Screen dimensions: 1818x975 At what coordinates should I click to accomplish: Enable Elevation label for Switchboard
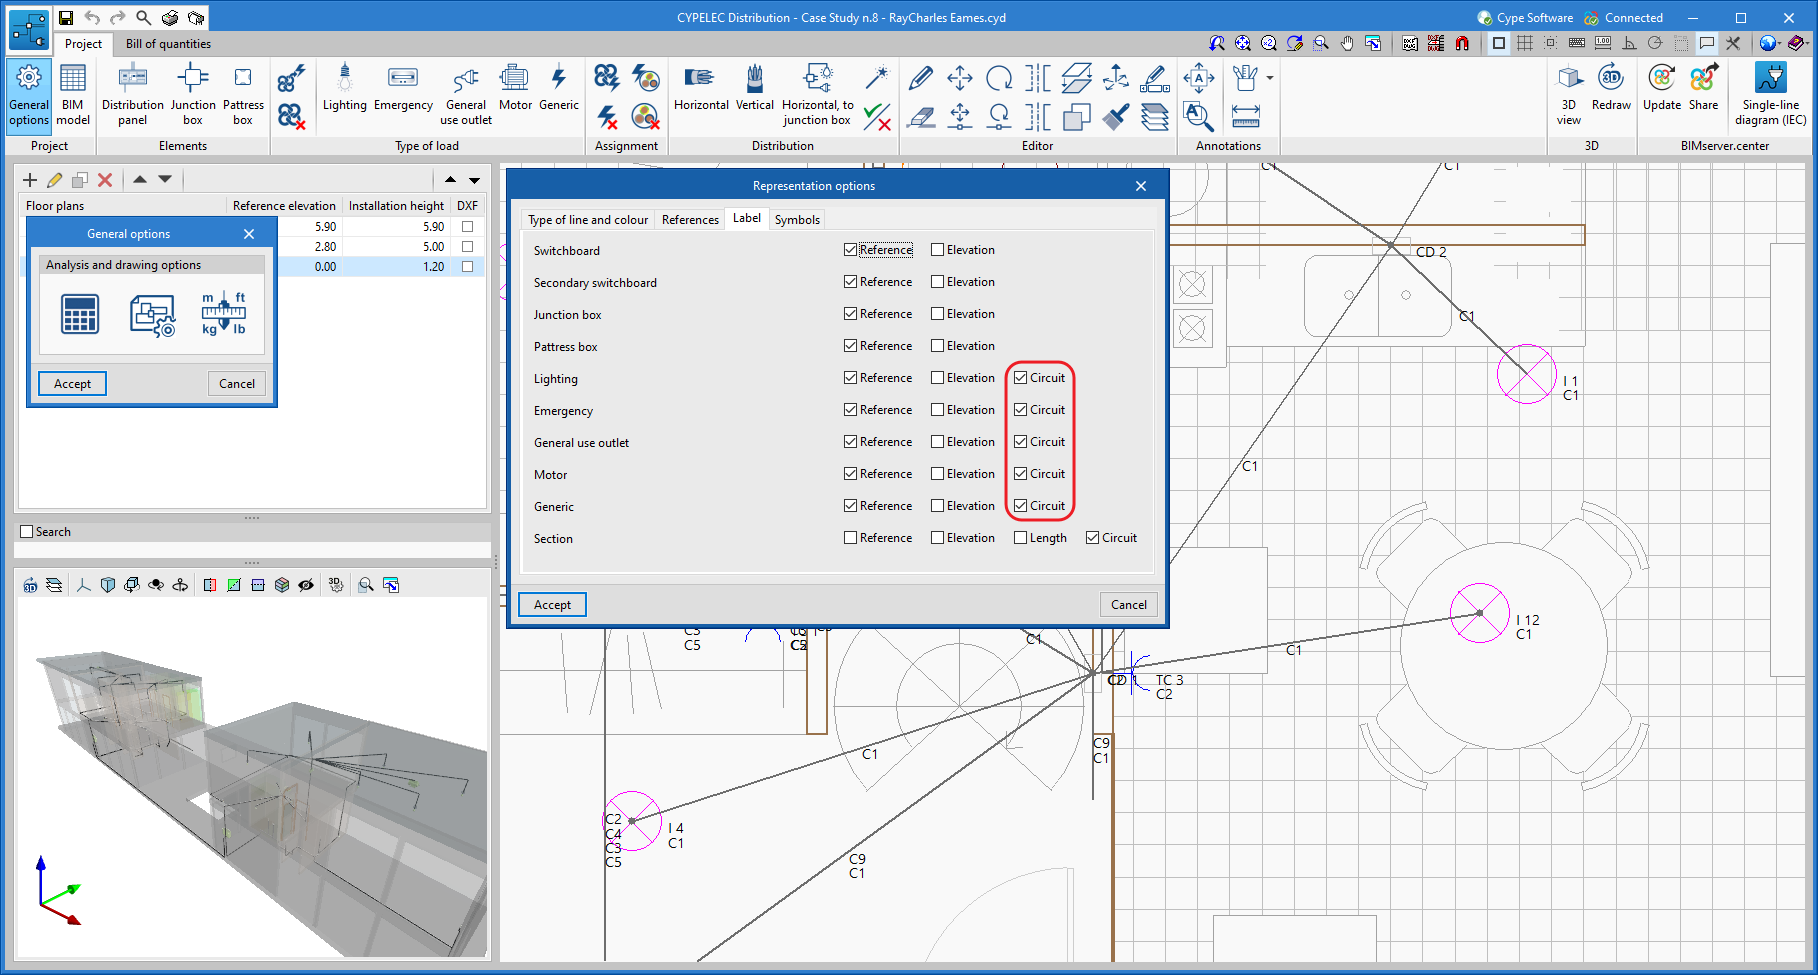click(938, 250)
